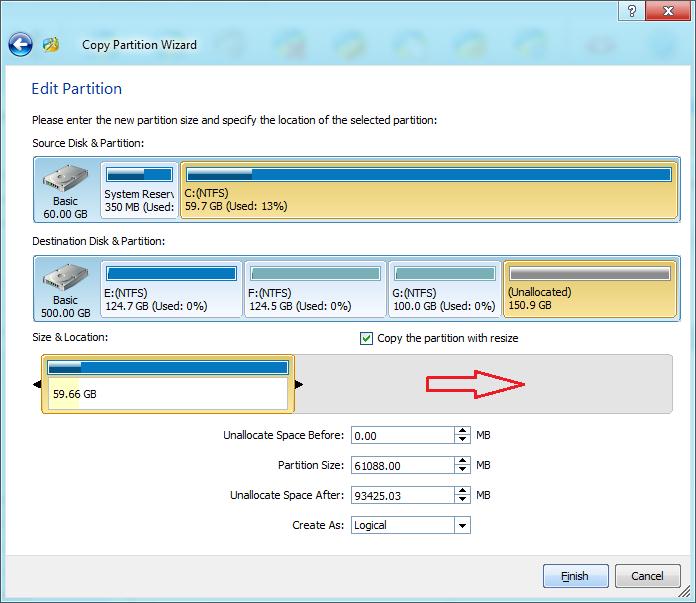Decrease Unallocate Space Before value

[462, 440]
